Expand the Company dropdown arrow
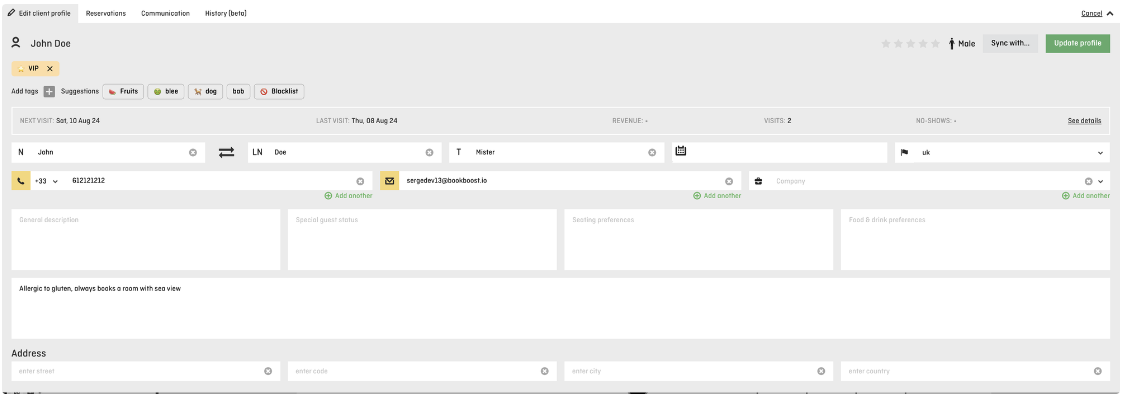 (1101, 182)
